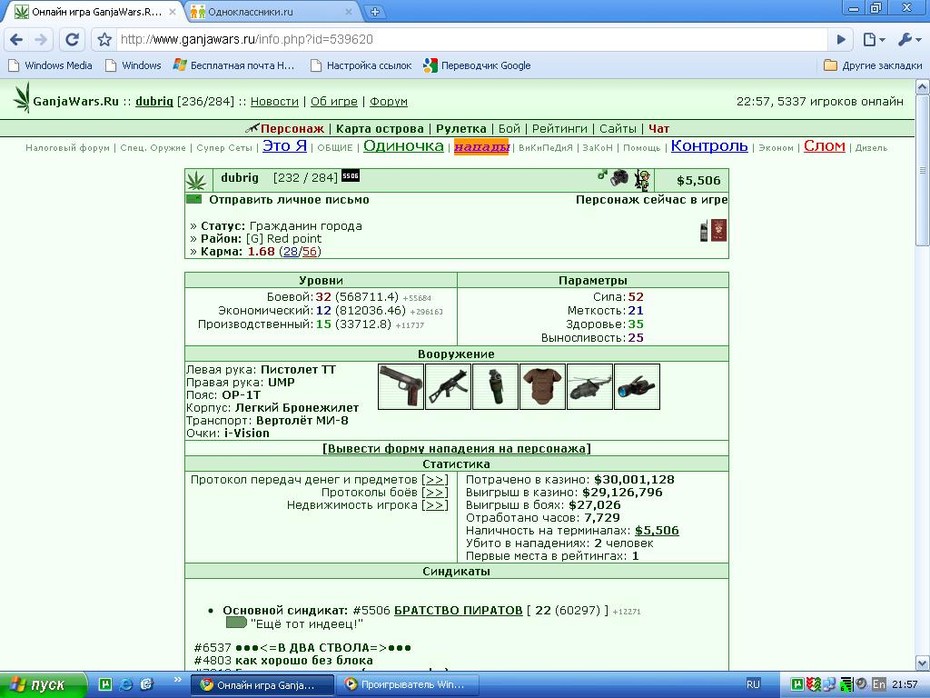This screenshot has height=698, width=930.
Task: Open the page control menu dropdown
Action: pyautogui.click(x=874, y=40)
